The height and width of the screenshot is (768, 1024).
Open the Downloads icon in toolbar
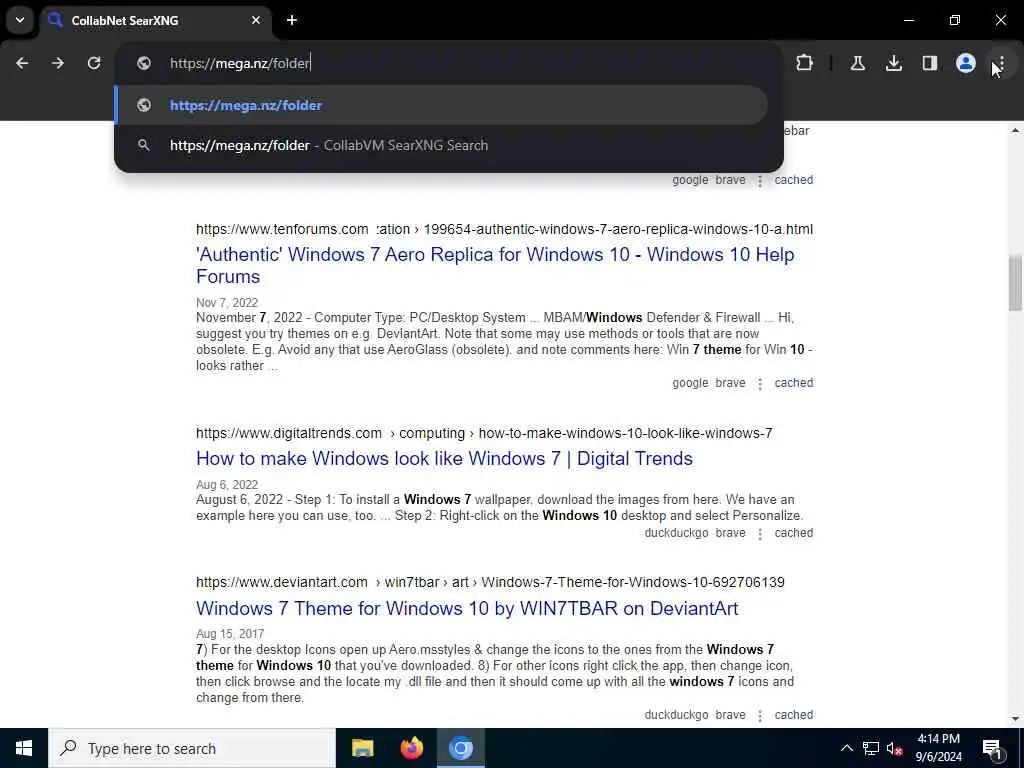tap(894, 63)
